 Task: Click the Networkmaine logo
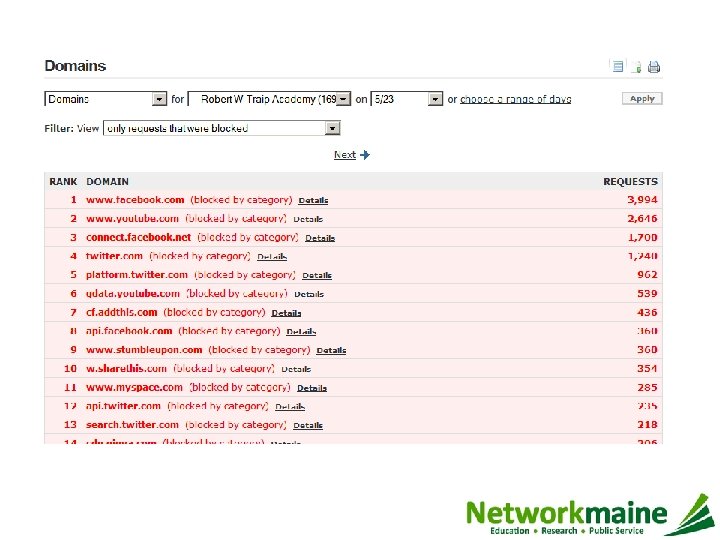pos(591,515)
